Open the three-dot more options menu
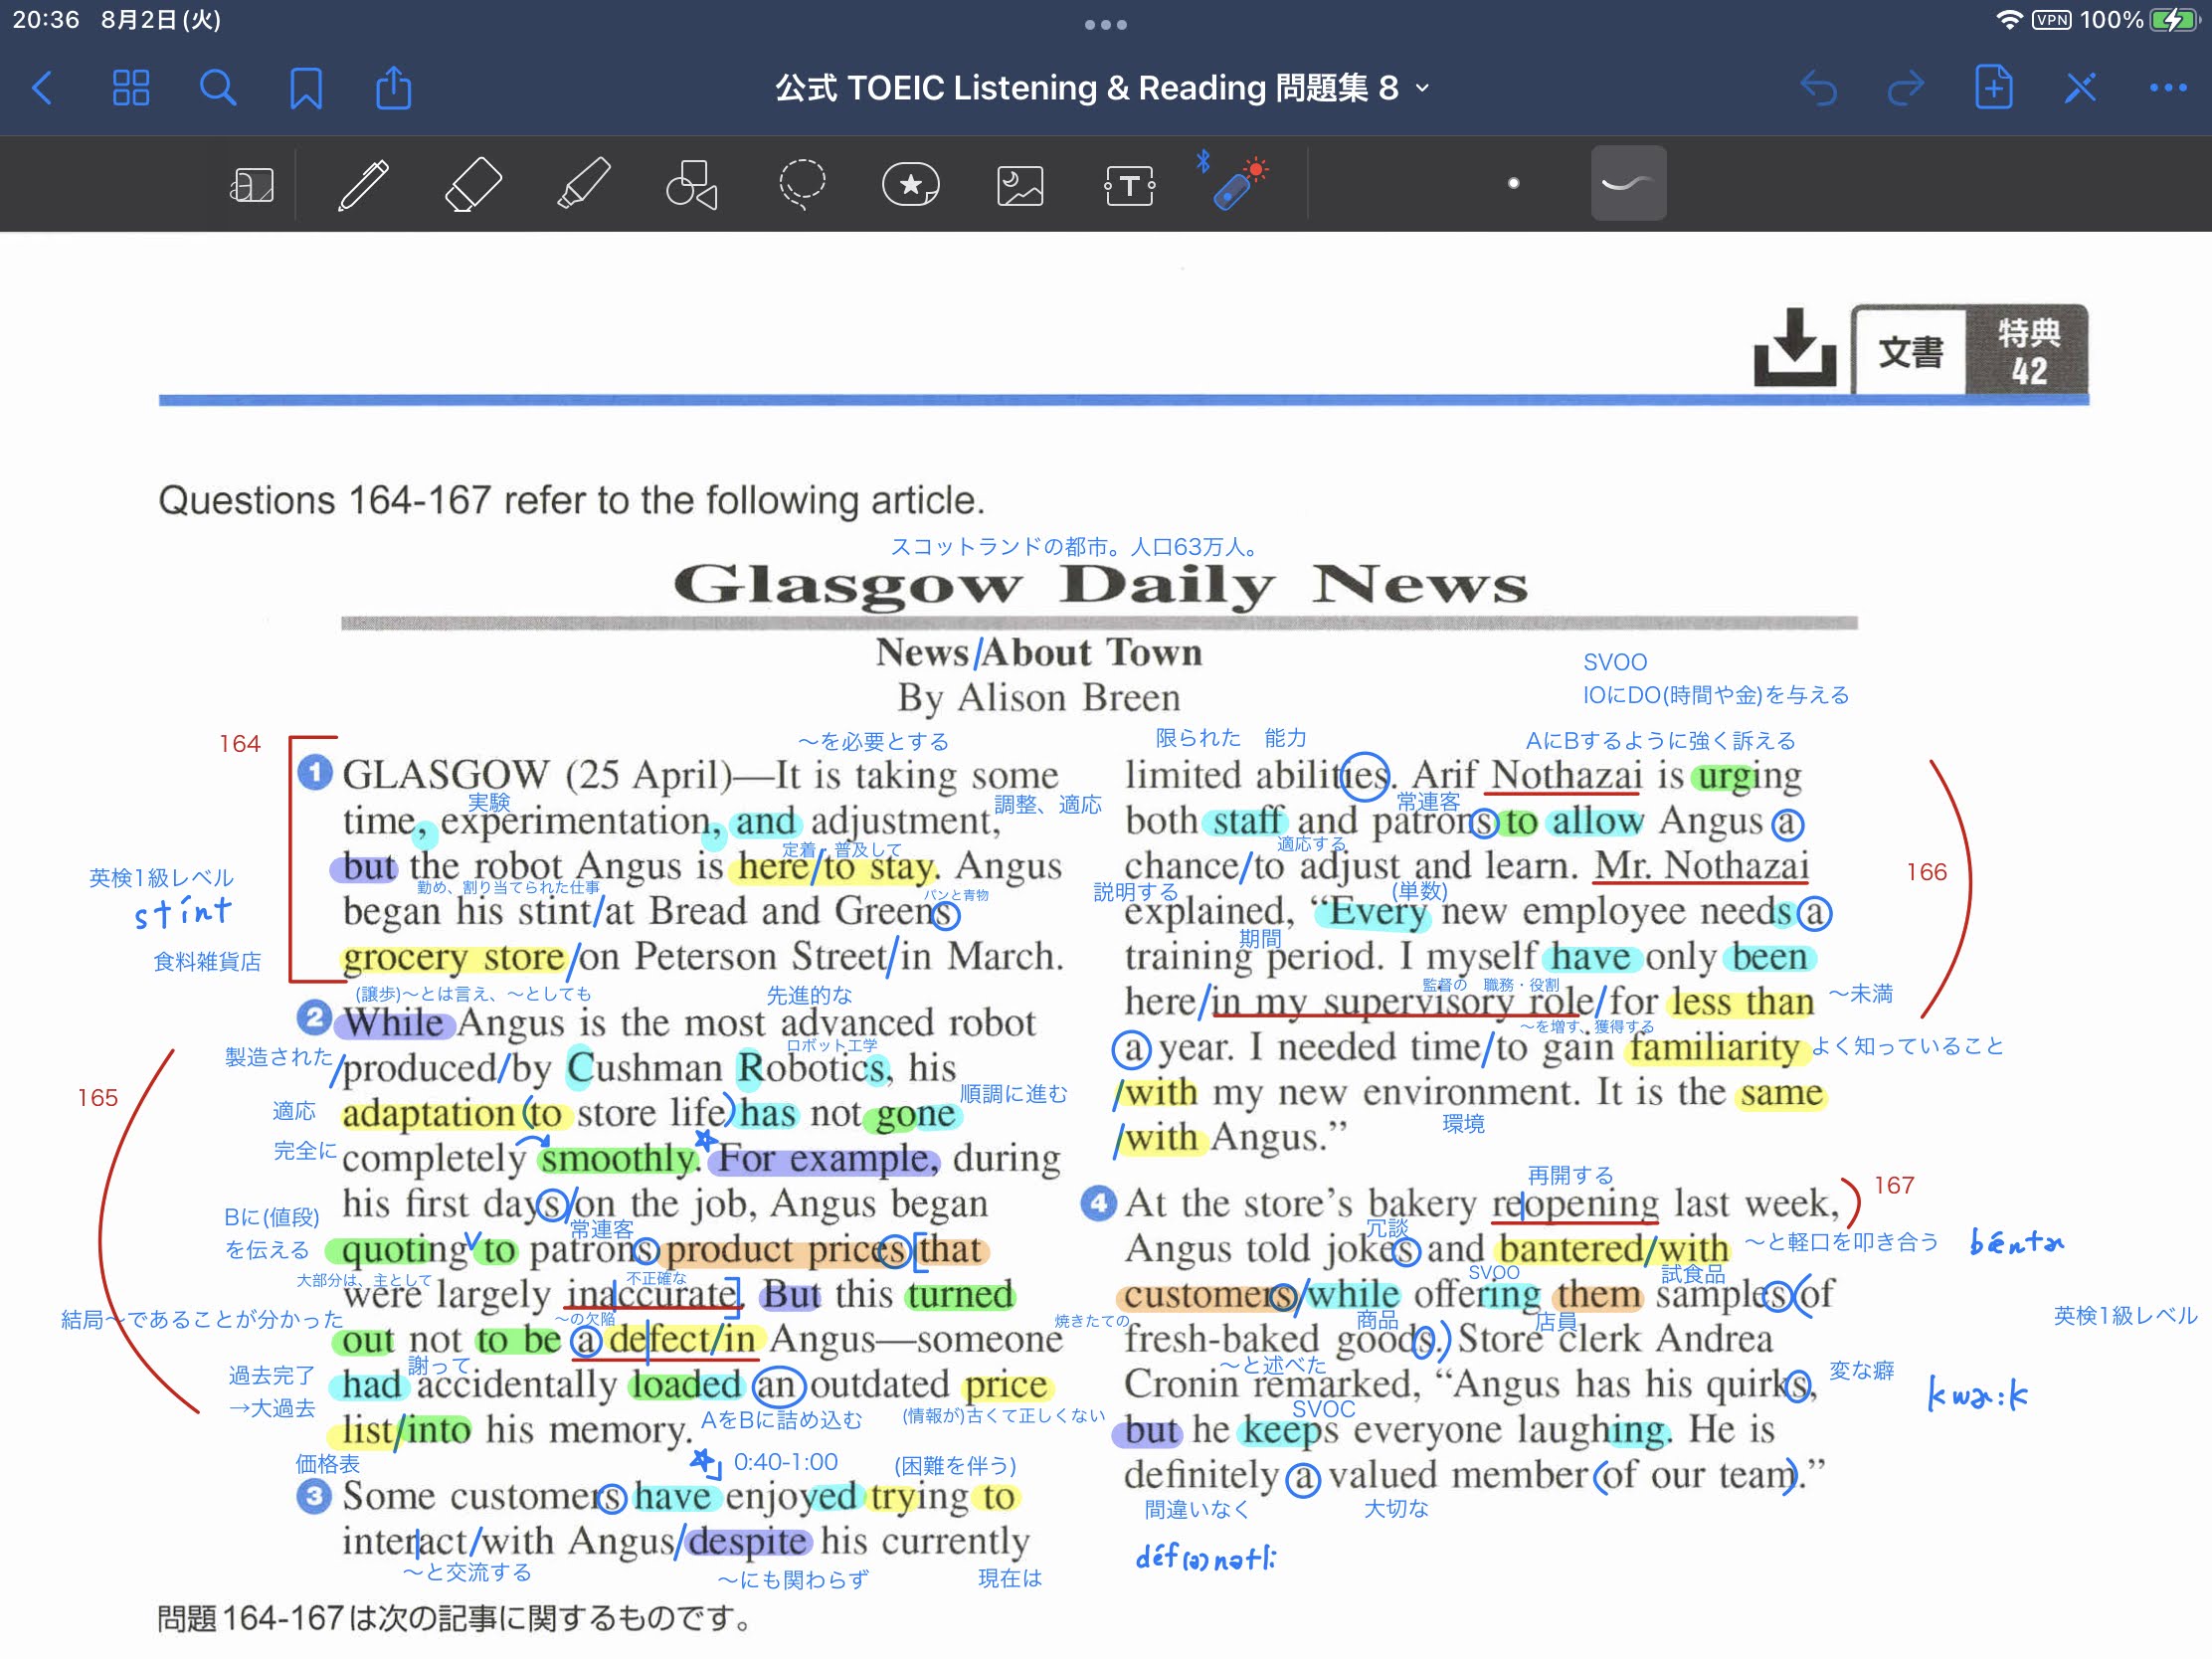The image size is (2212, 1659). 2168,88
